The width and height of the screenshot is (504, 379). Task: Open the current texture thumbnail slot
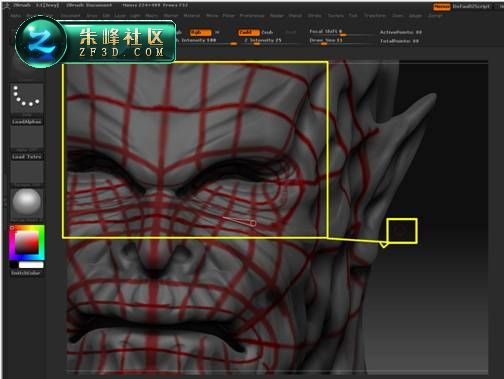click(x=27, y=172)
